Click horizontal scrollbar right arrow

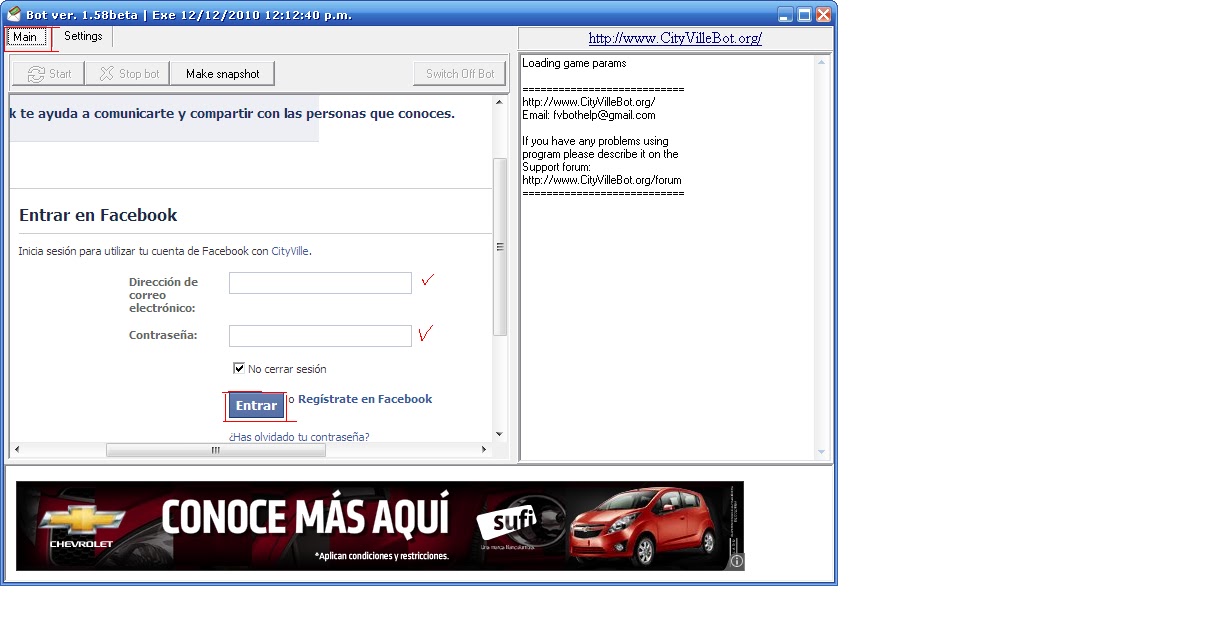(x=485, y=450)
